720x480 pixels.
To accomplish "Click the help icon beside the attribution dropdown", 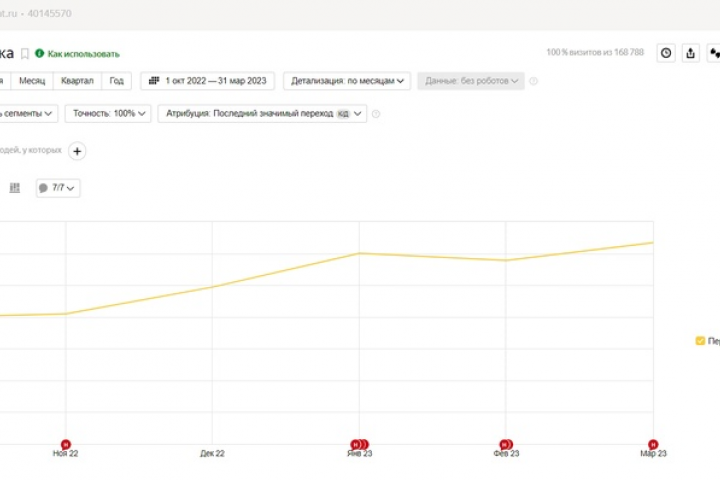I will coord(376,114).
